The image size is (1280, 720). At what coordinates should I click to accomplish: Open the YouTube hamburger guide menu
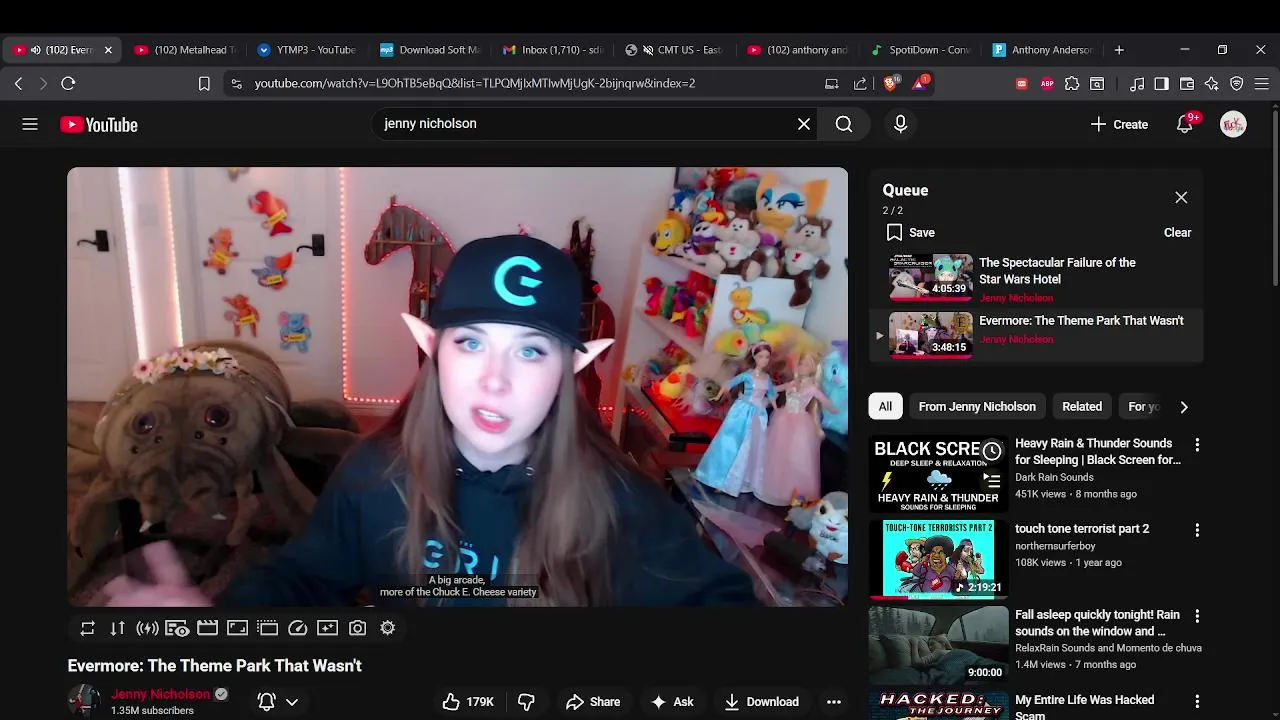tap(30, 124)
